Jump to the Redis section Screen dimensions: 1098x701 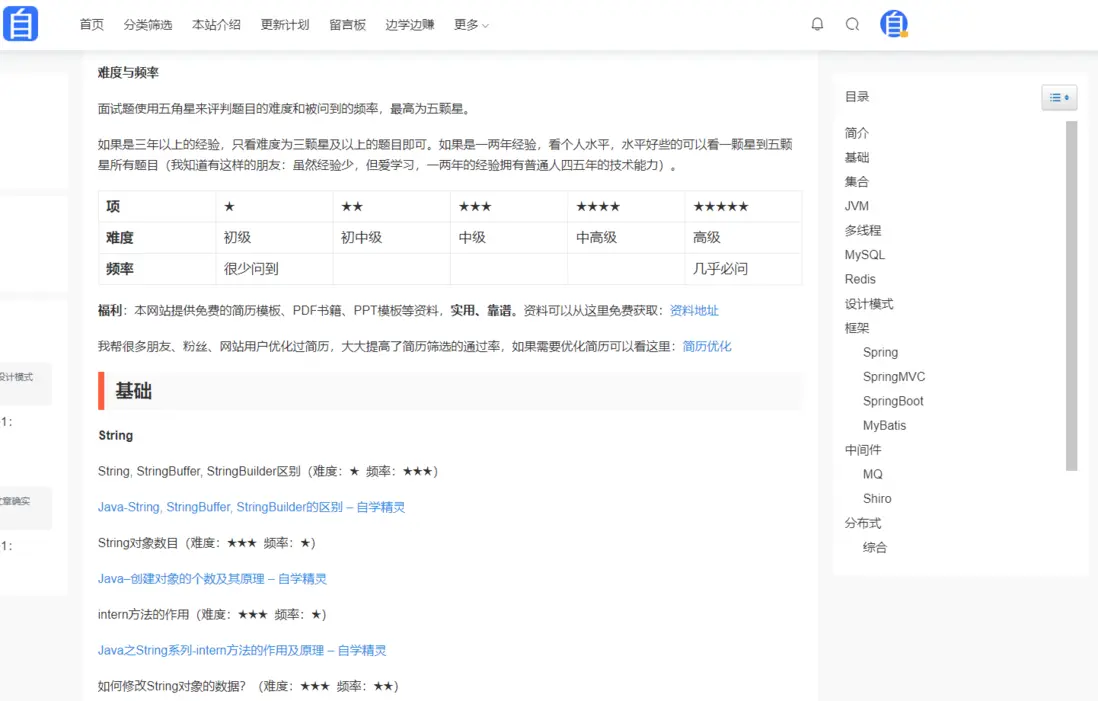coord(860,279)
